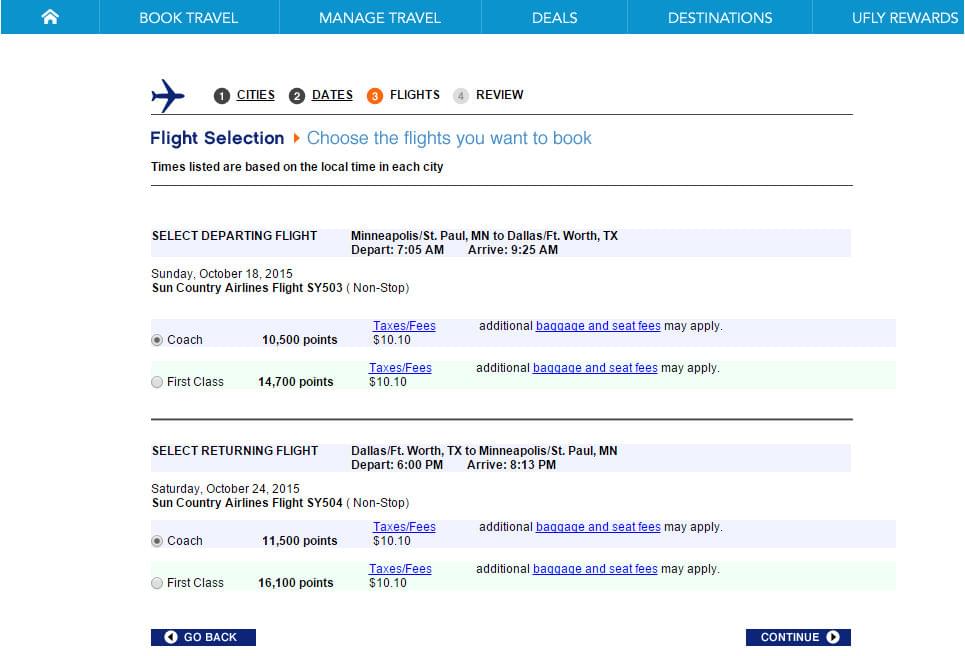The height and width of the screenshot is (656, 965).
Task: Click the Select Departing Flight header
Action: (234, 236)
